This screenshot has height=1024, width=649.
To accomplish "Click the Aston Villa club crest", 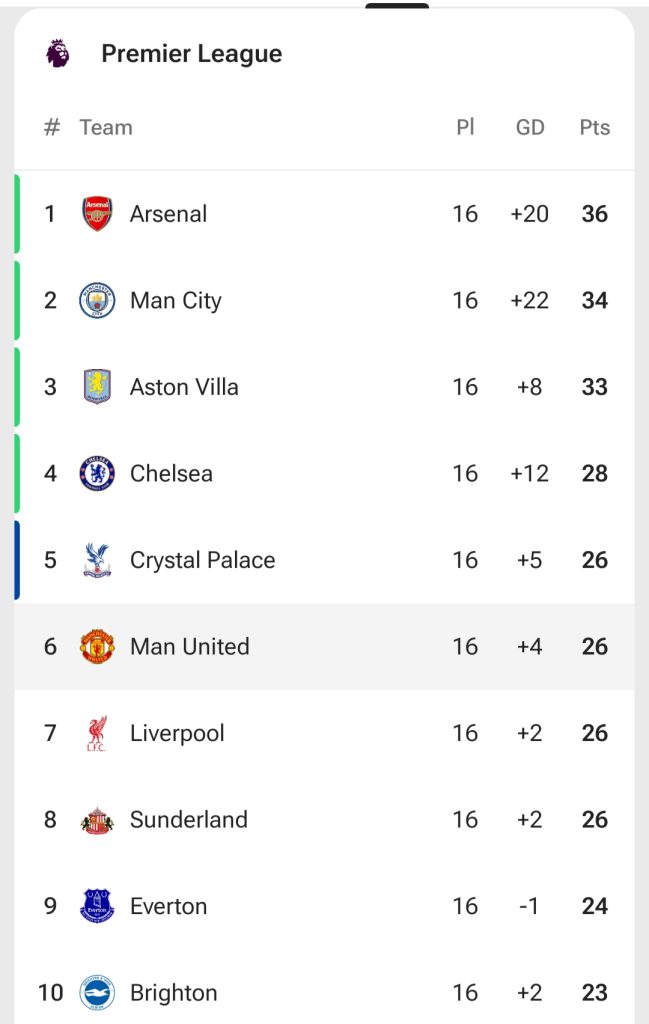I will point(97,387).
